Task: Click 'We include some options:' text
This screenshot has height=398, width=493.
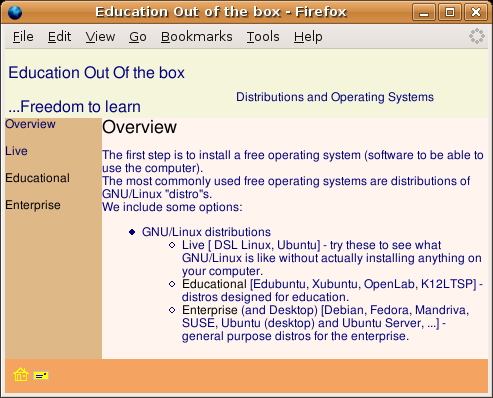Action: (172, 207)
